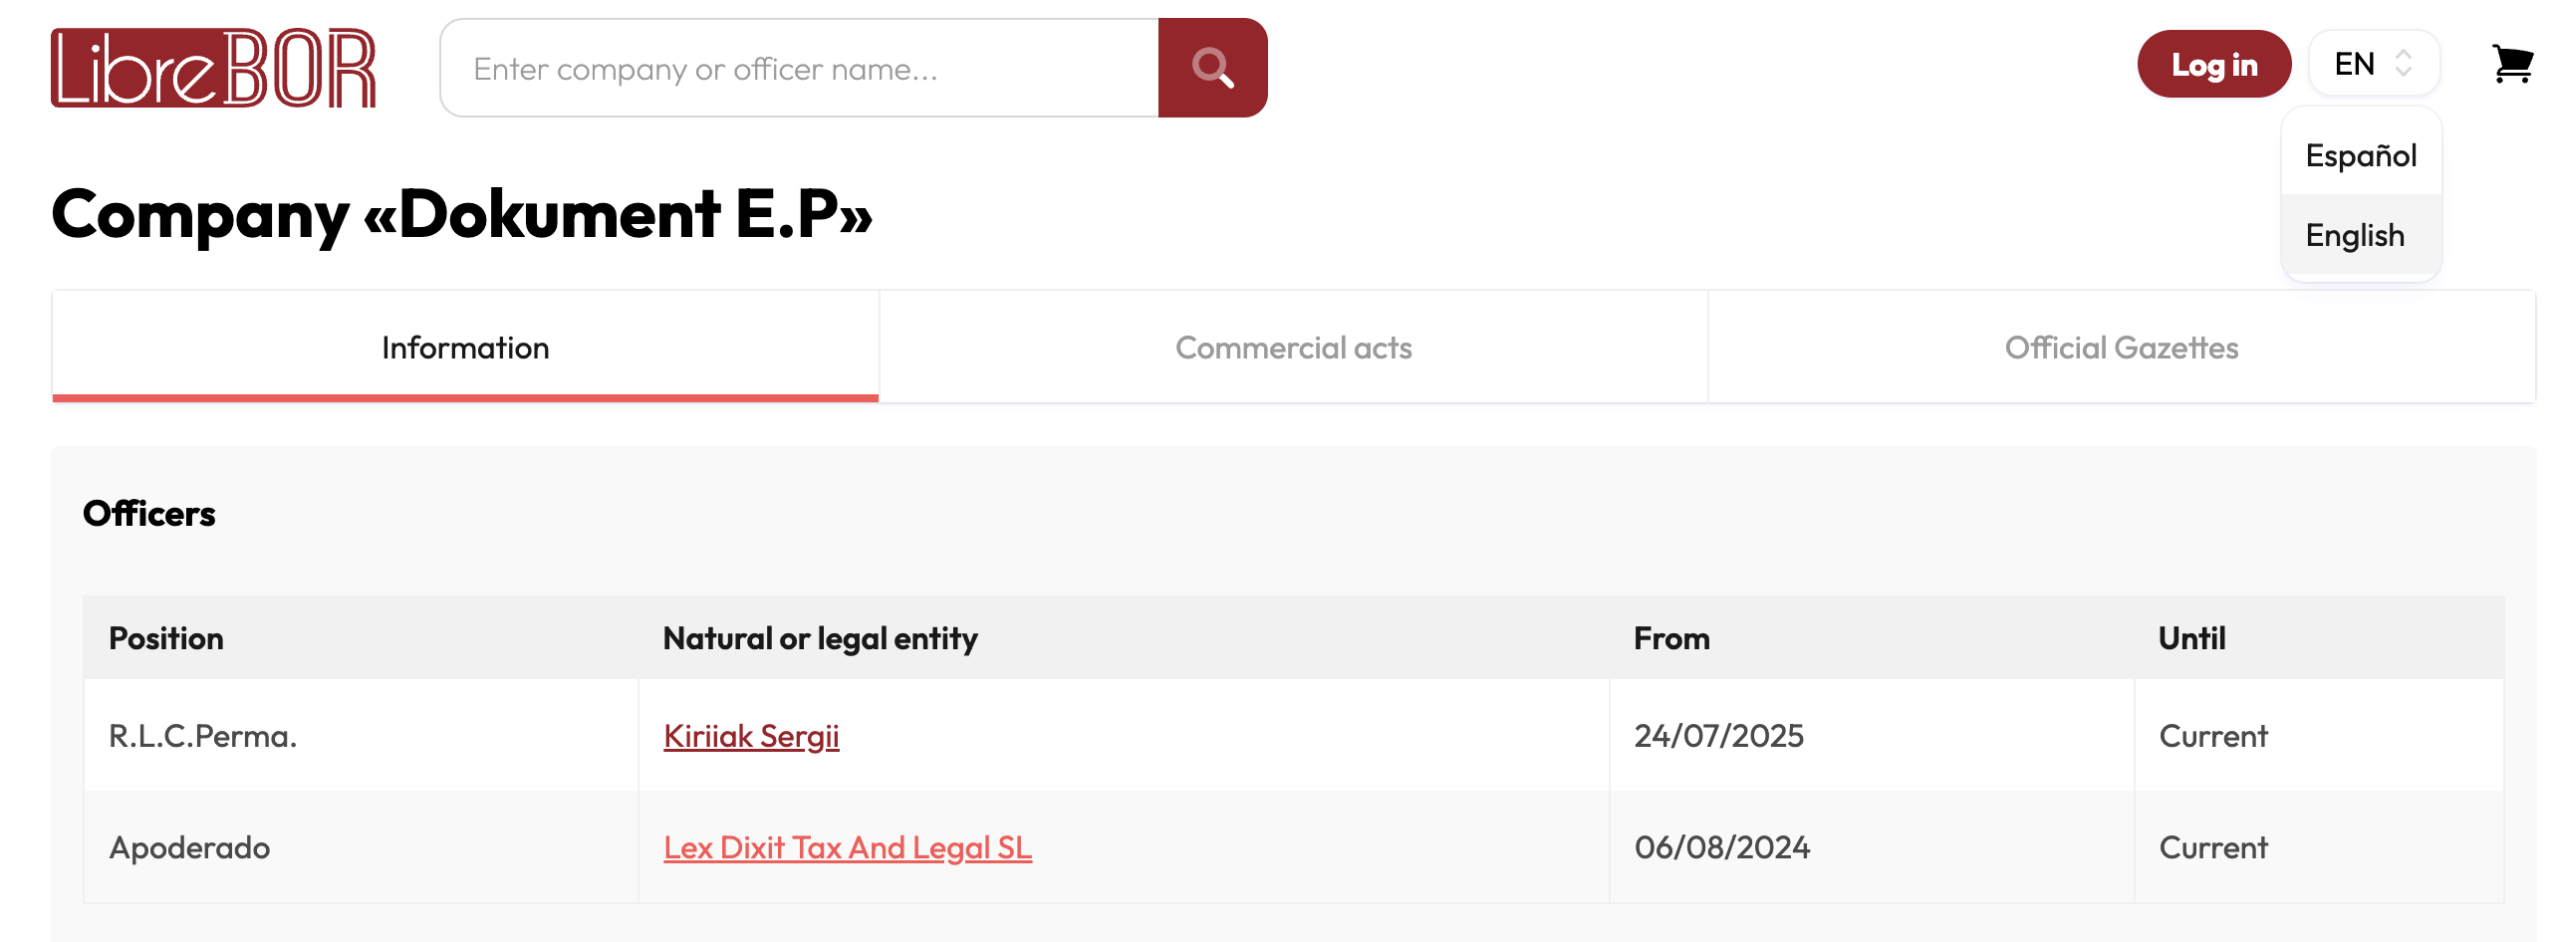Click the Officers section heading
Viewport: 2560px width, 942px height.
(149, 514)
